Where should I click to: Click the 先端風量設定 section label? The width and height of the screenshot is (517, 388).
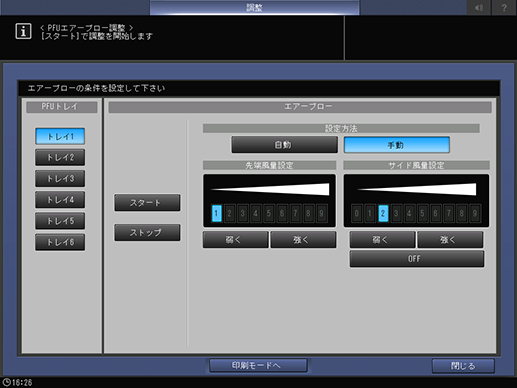269,165
